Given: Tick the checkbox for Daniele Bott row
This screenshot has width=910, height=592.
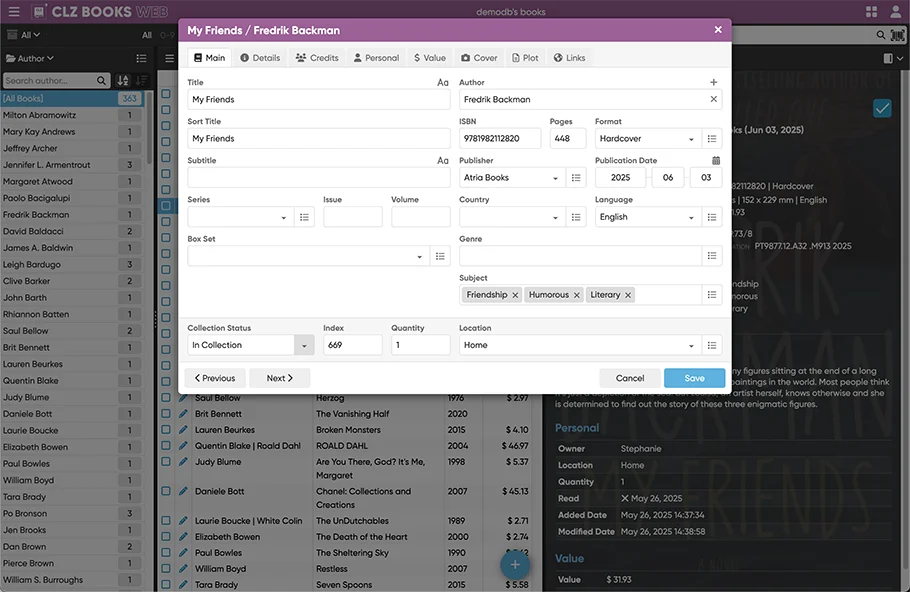Looking at the screenshot, I should [x=166, y=491].
